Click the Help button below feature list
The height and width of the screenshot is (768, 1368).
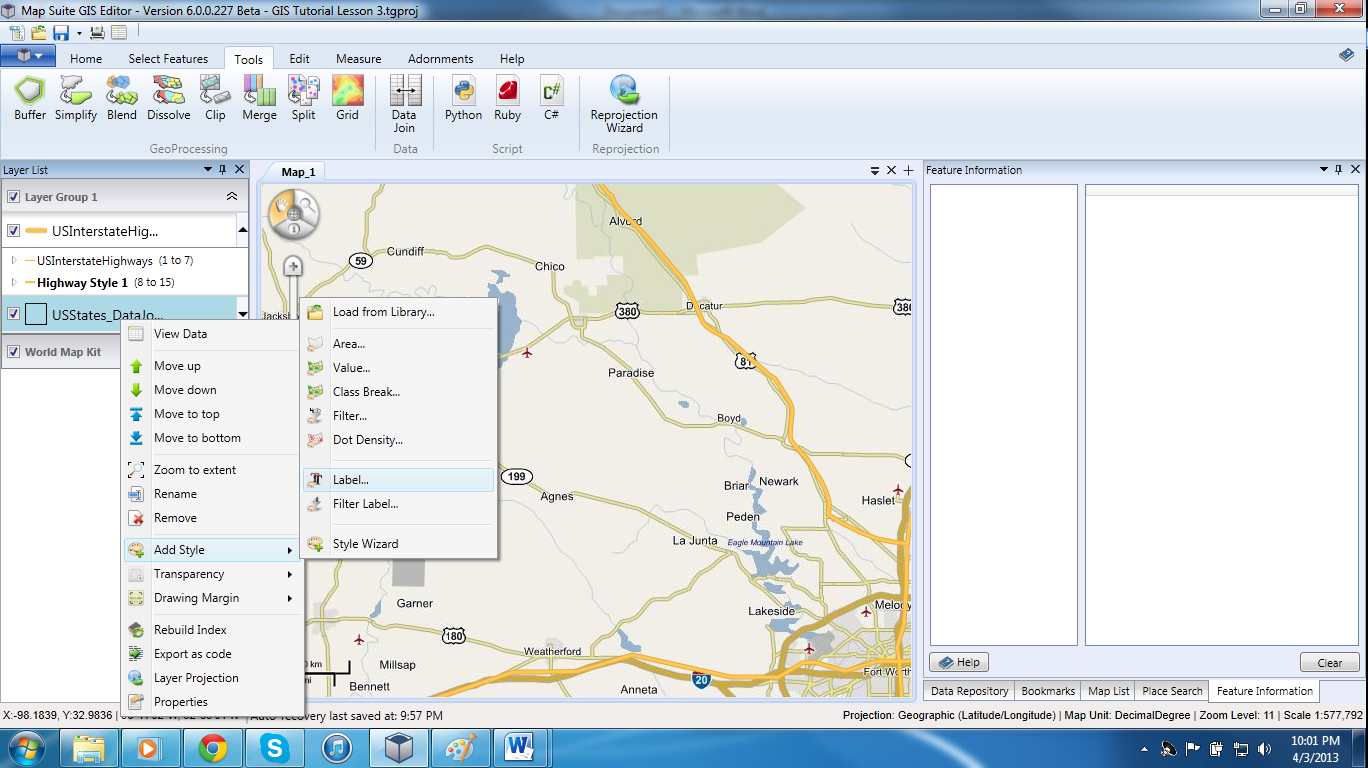pyautogui.click(x=959, y=662)
